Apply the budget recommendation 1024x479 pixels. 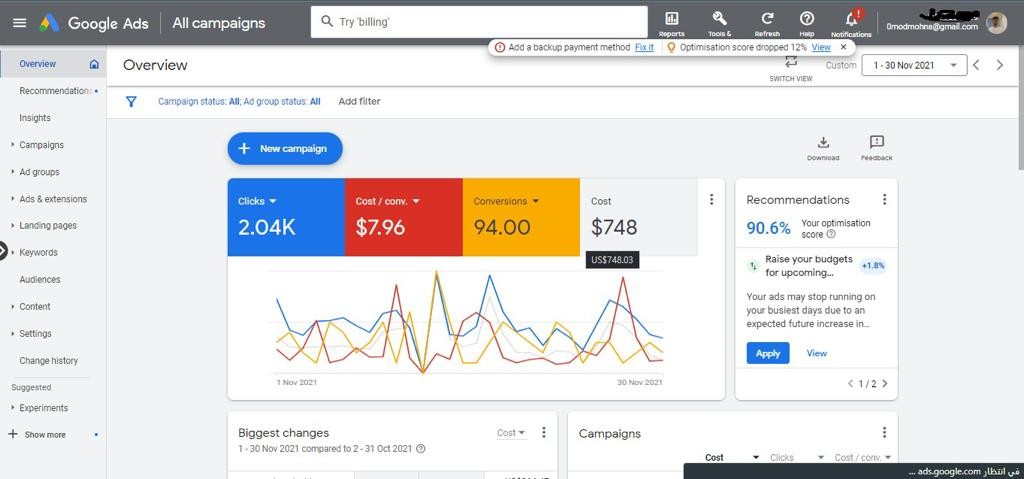(x=768, y=353)
